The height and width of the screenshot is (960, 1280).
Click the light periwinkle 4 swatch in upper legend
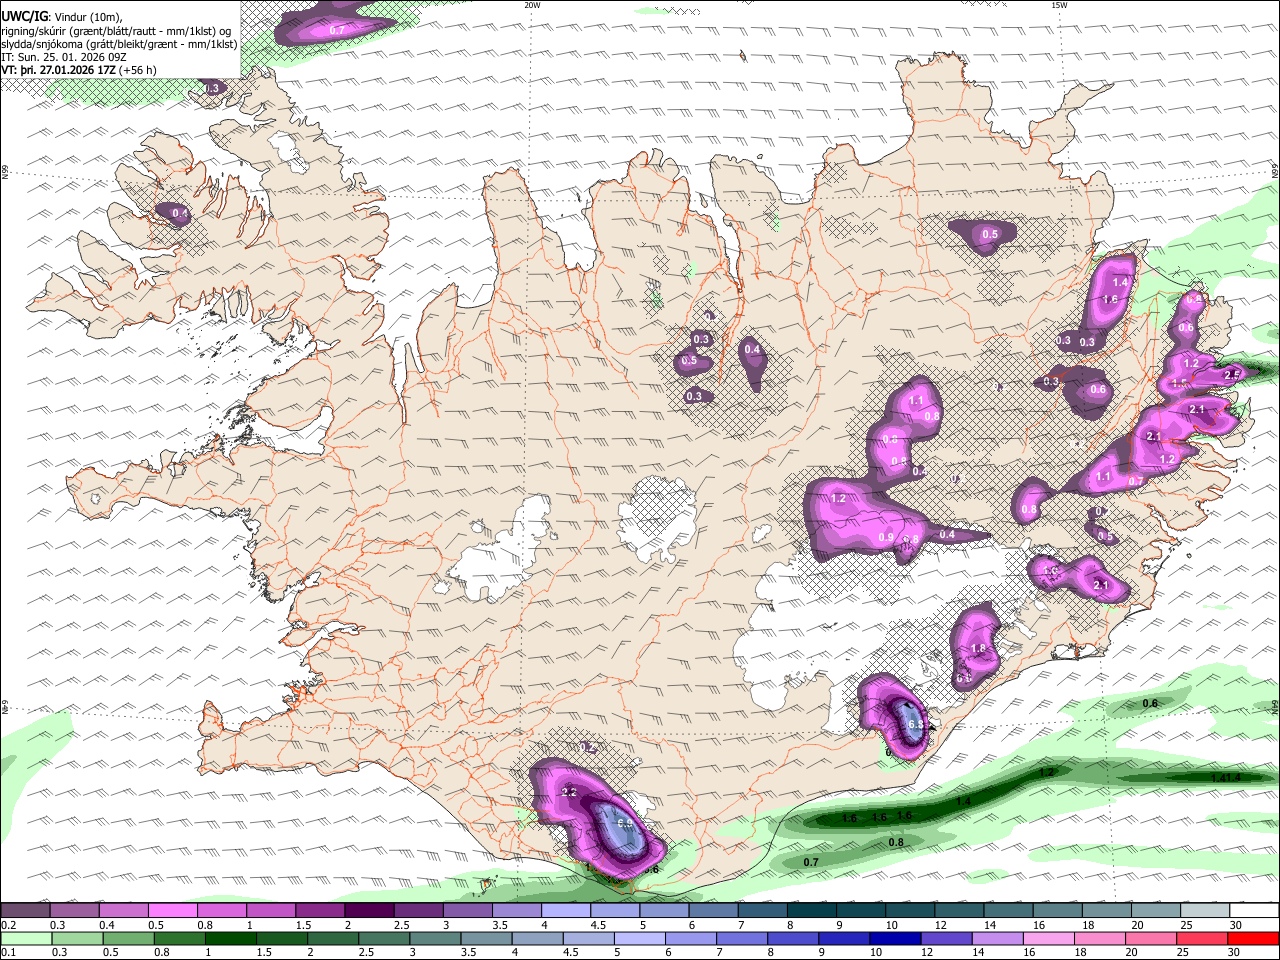point(565,911)
